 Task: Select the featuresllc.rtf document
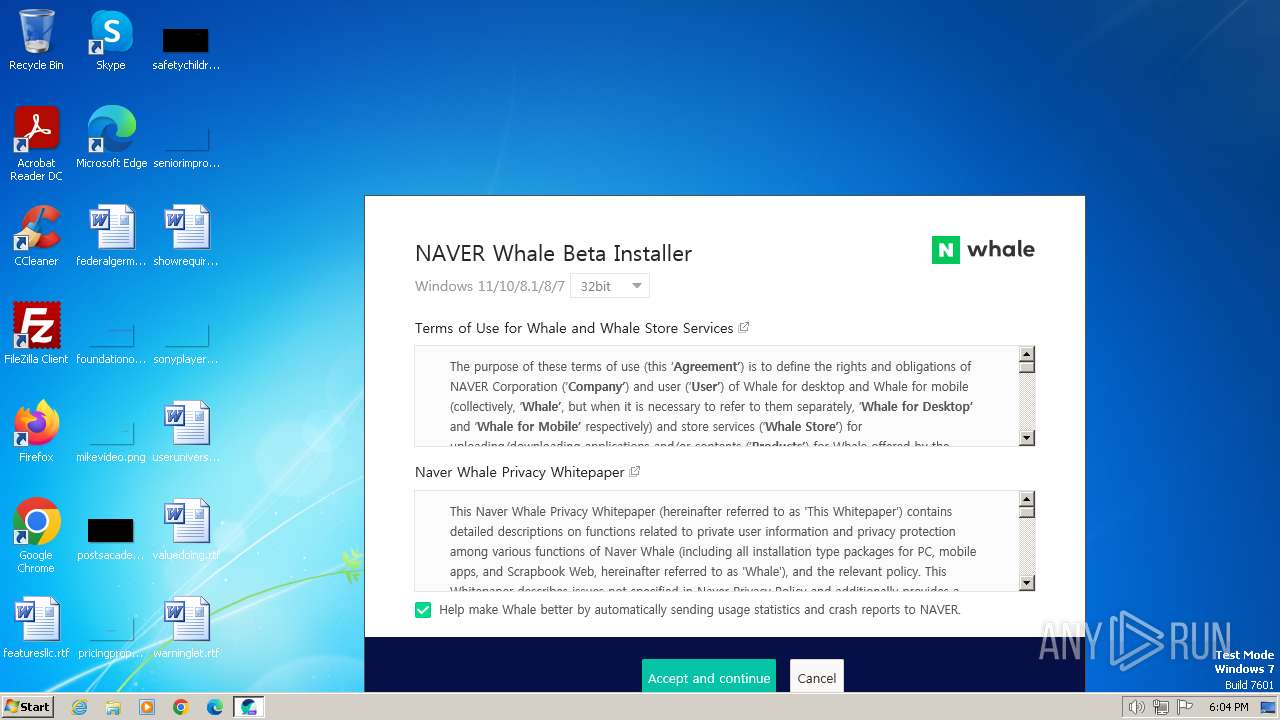pos(36,628)
